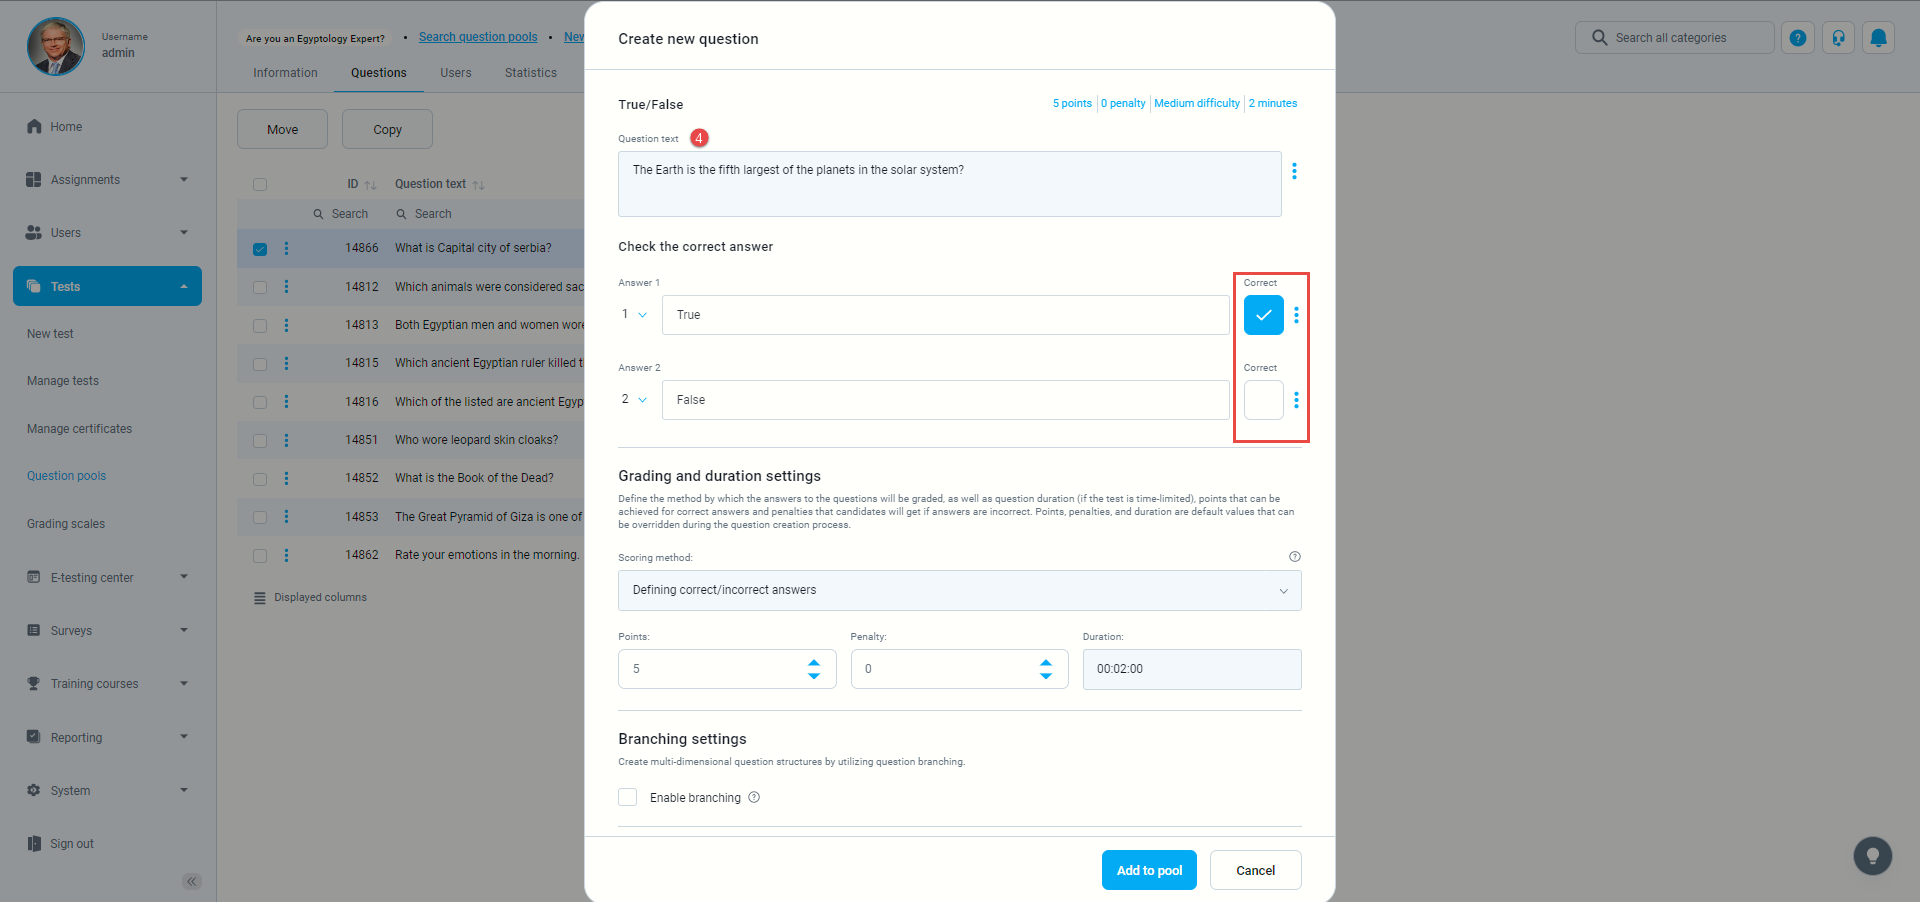Mark Answer 2 False as correct

[1263, 400]
